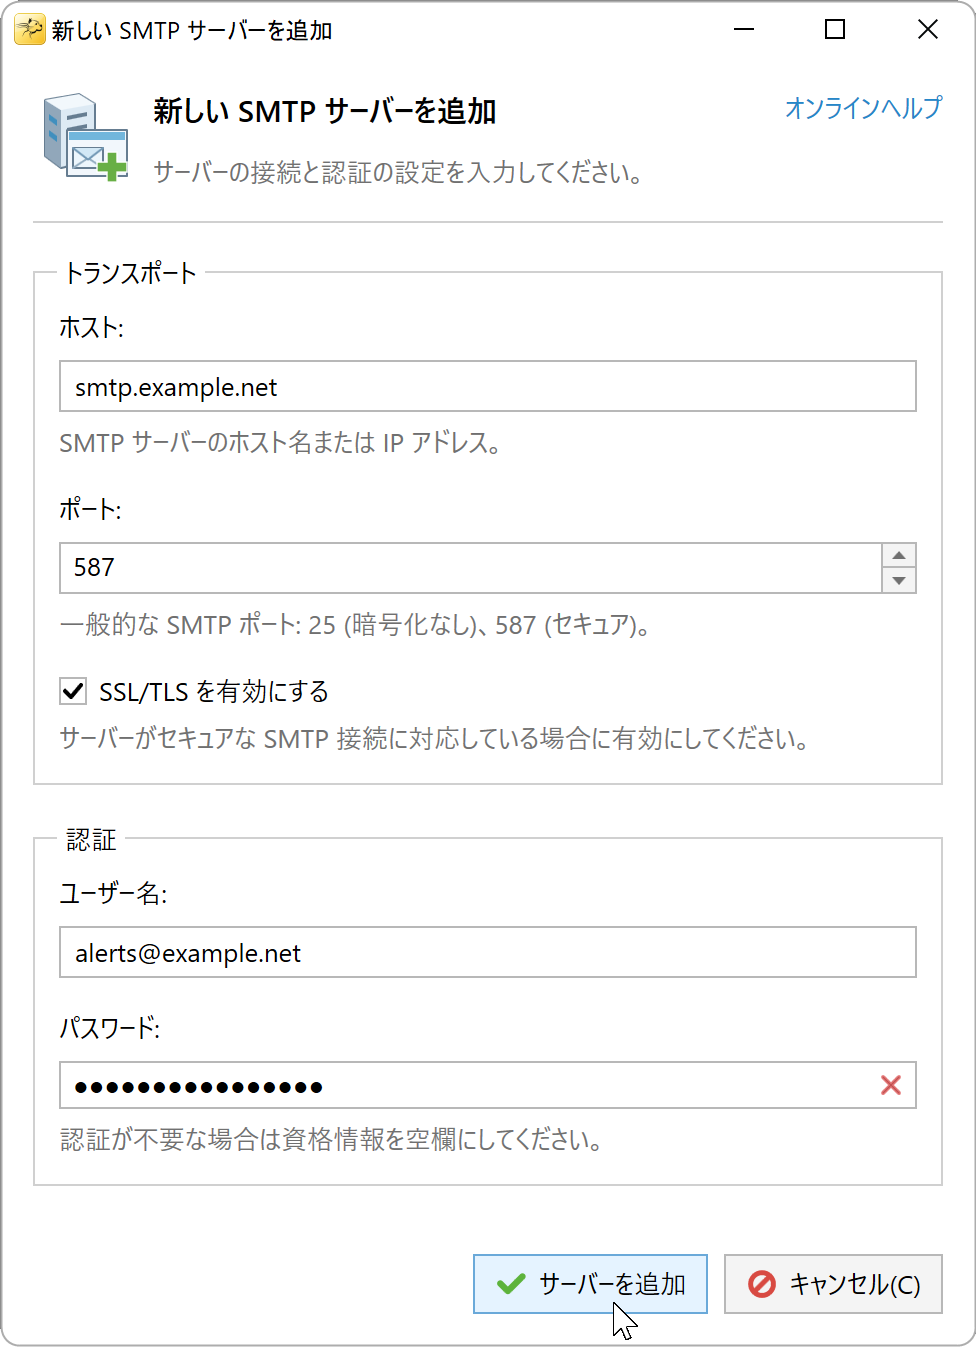The image size is (976, 1370).
Task: Click the ポート: label text
Action: click(x=90, y=509)
